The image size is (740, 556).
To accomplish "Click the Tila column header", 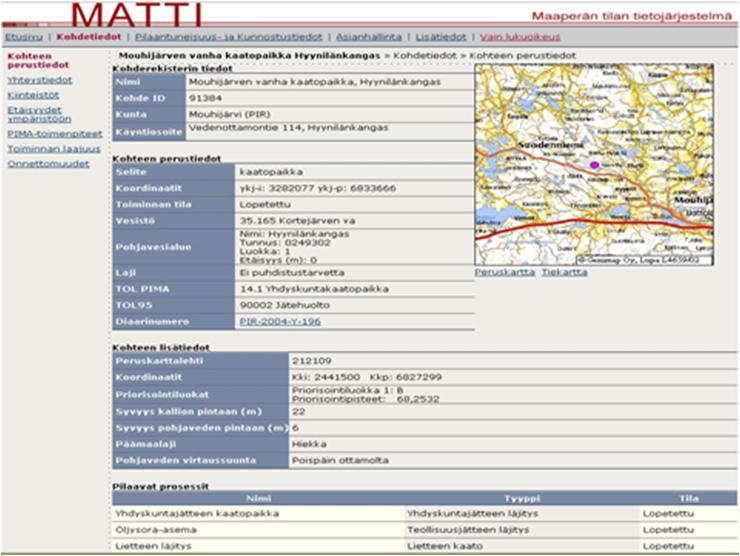I will (689, 498).
